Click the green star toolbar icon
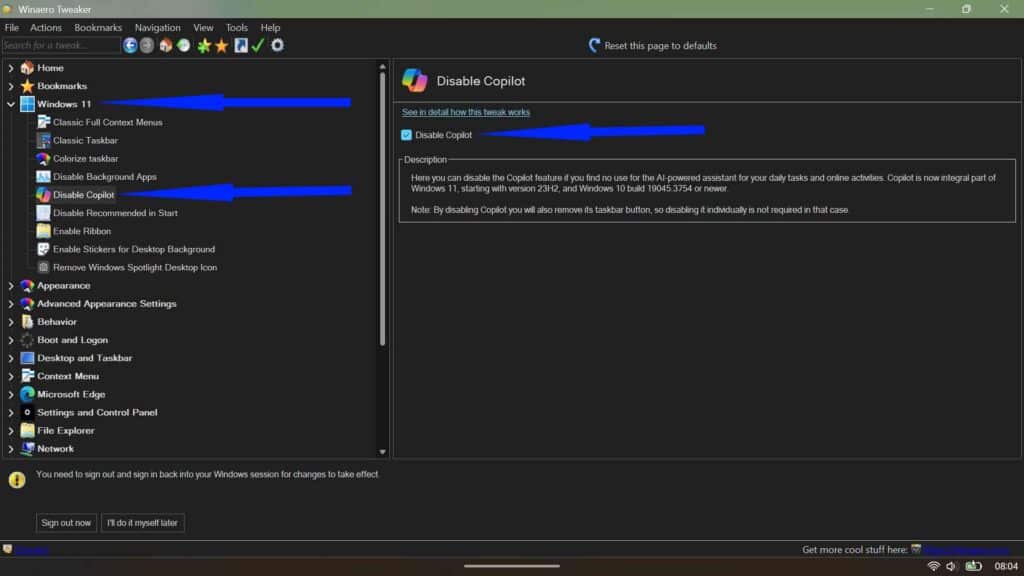Image resolution: width=1024 pixels, height=576 pixels. (203, 45)
